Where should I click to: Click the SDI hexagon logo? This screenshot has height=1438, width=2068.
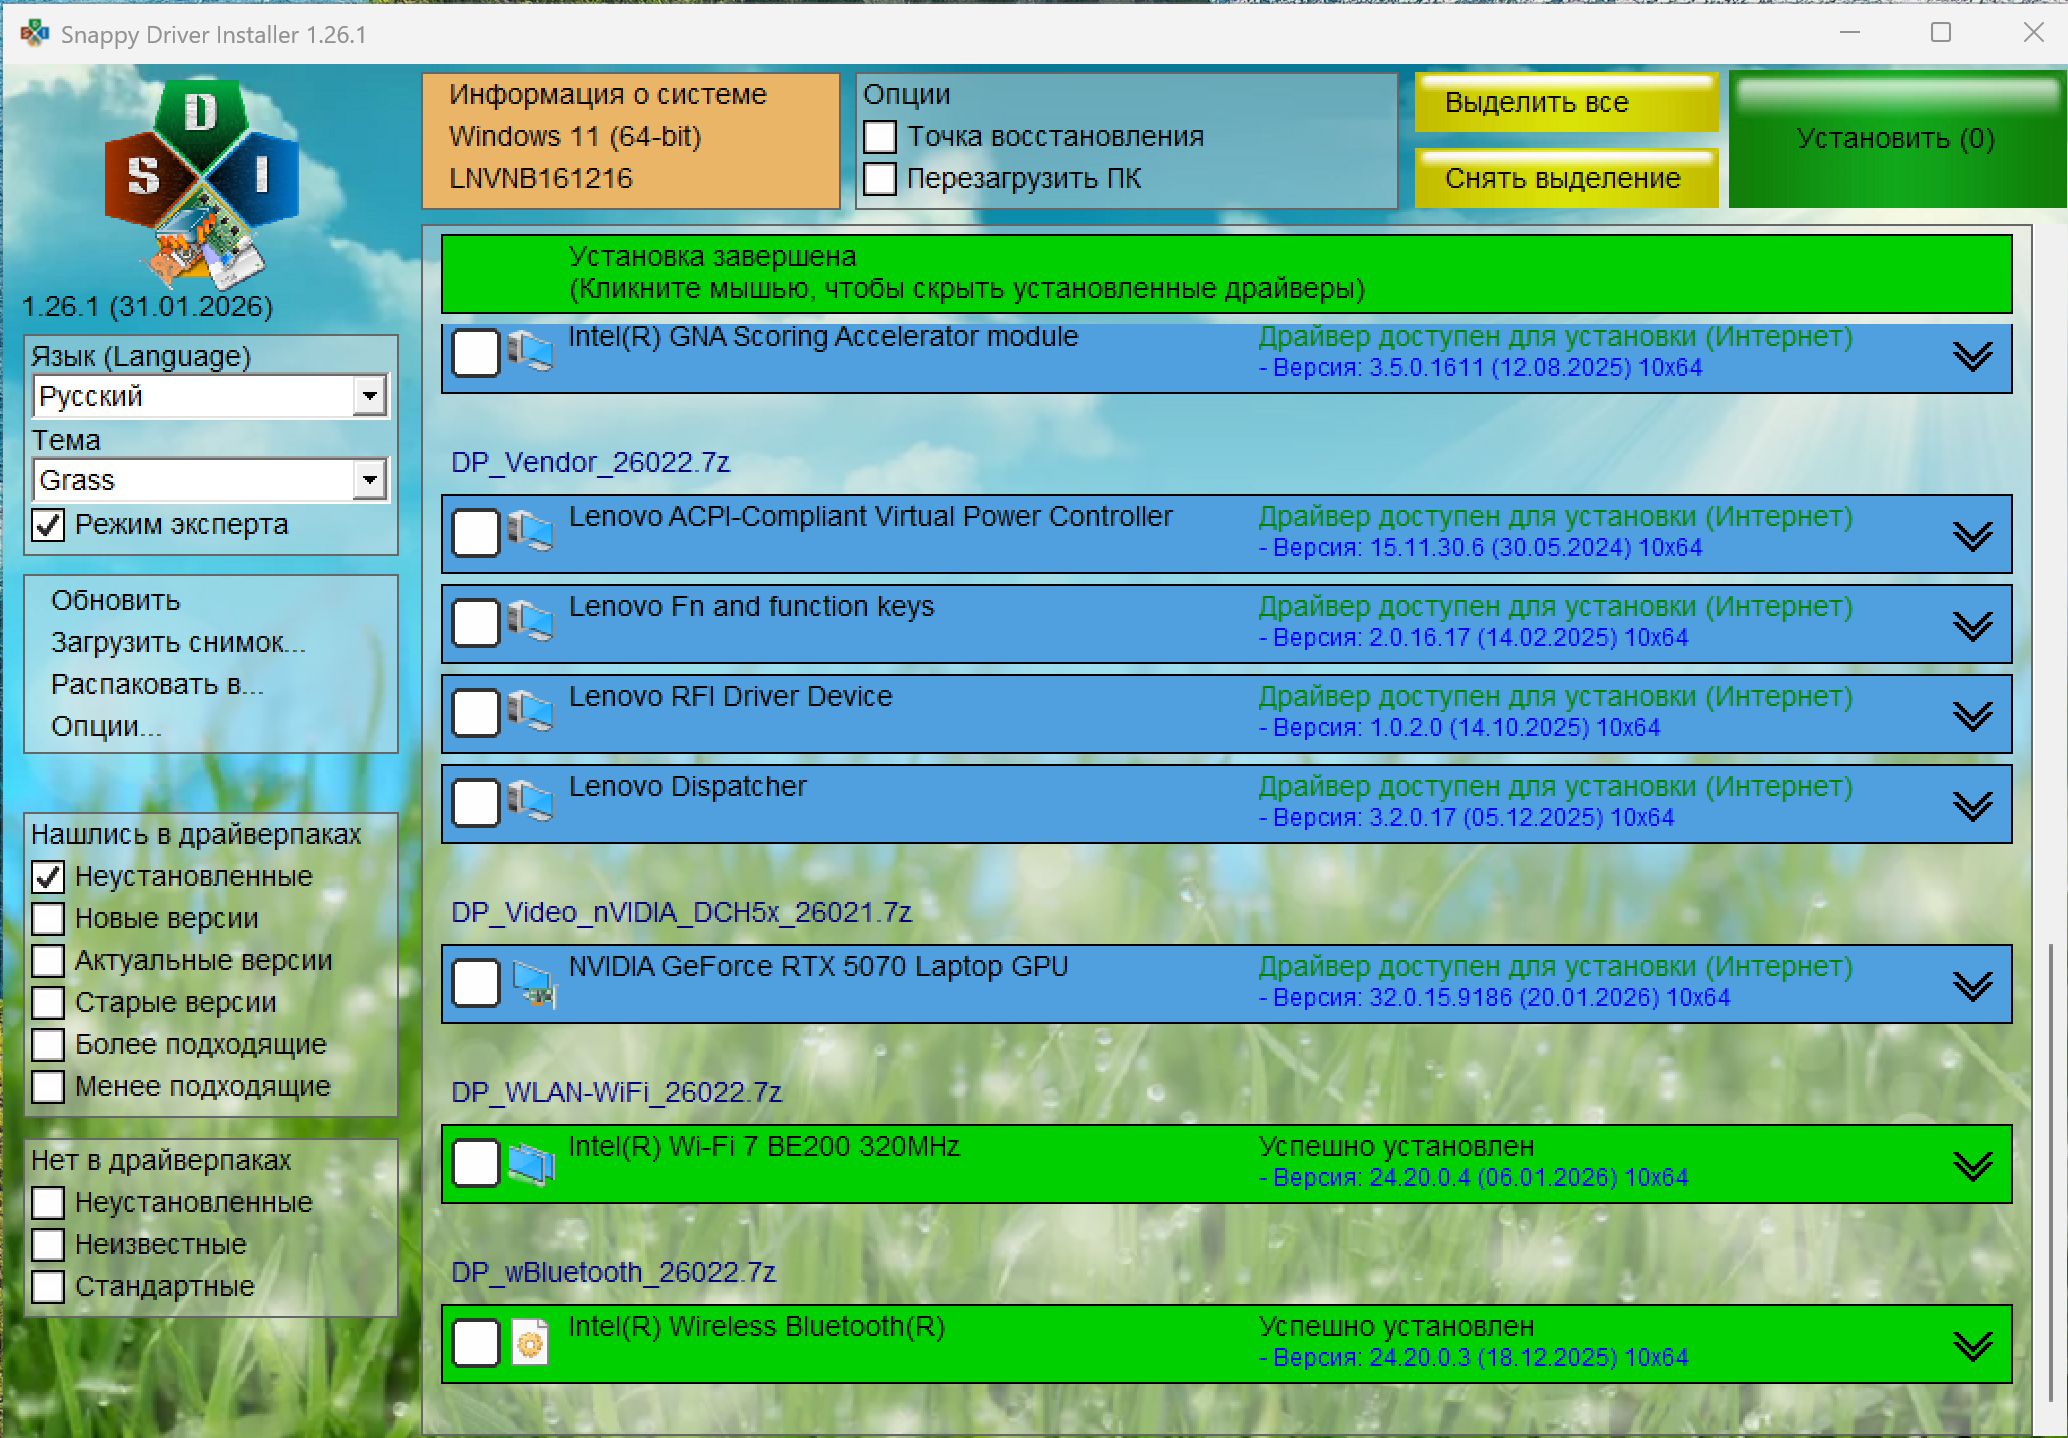click(x=201, y=180)
